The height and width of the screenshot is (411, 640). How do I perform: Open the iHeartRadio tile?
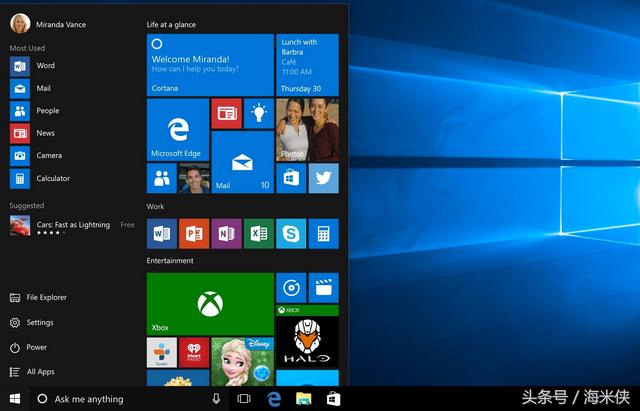pyautogui.click(x=194, y=353)
